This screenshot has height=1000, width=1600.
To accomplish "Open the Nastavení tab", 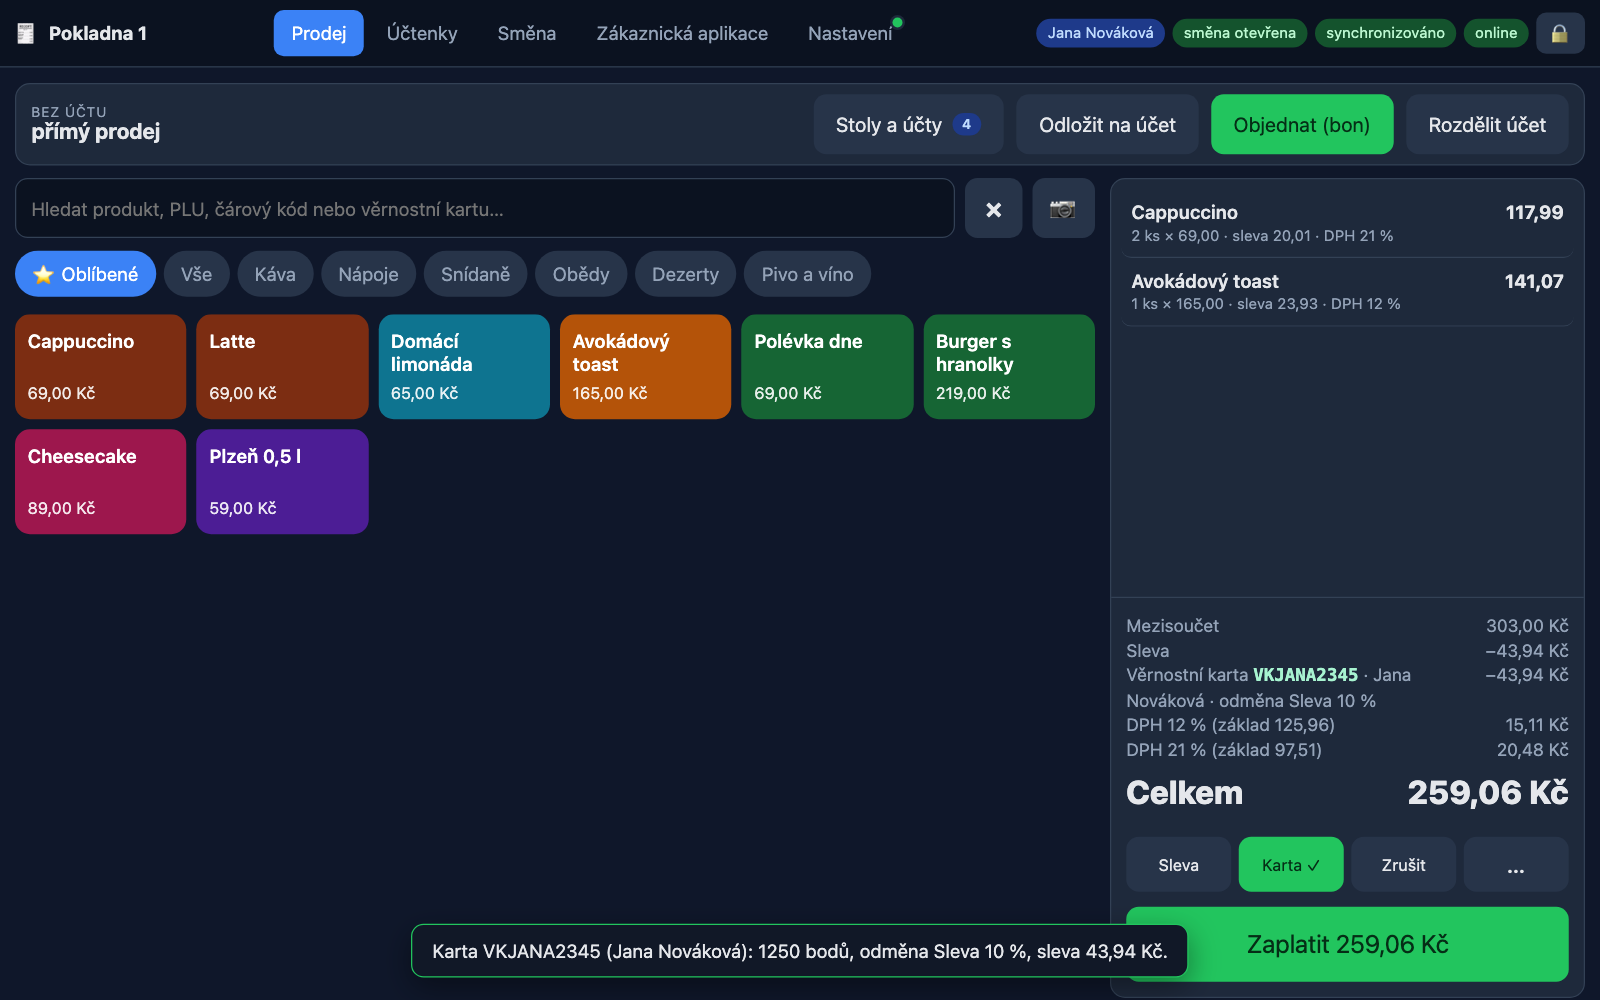I will pyautogui.click(x=850, y=33).
